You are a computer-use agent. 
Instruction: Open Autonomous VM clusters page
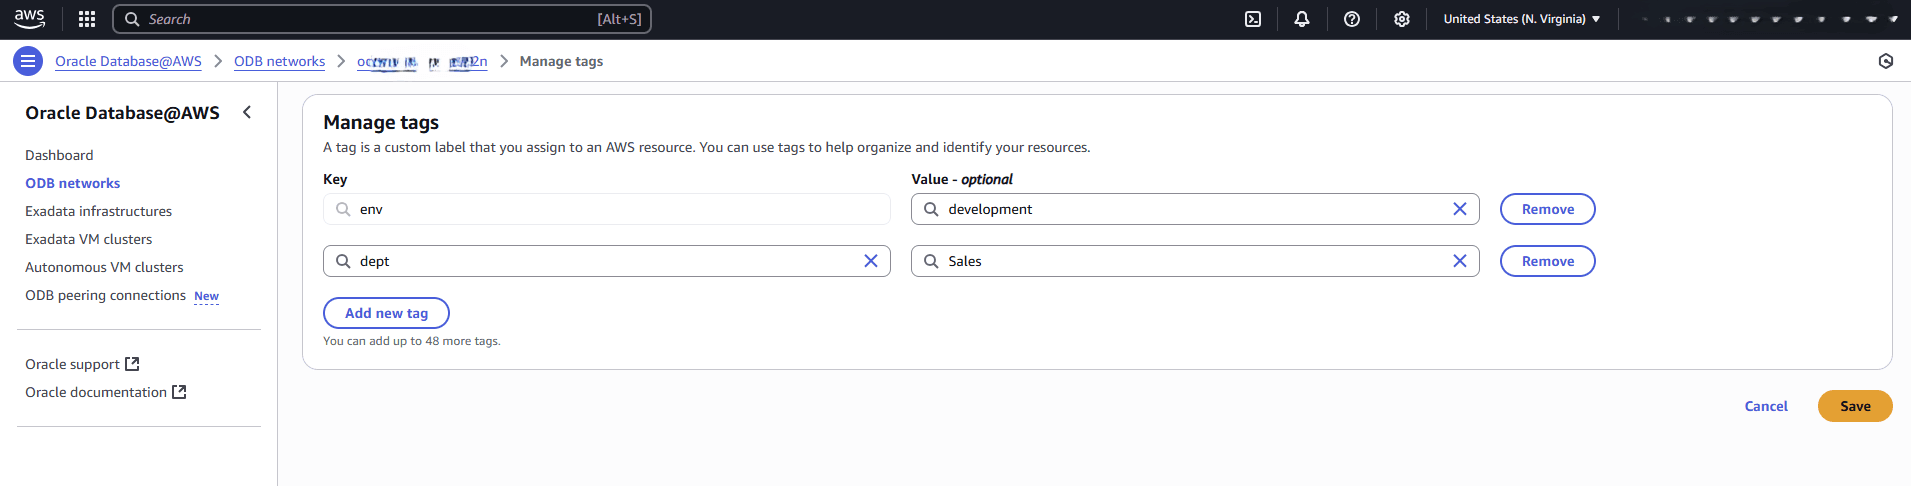tap(104, 267)
